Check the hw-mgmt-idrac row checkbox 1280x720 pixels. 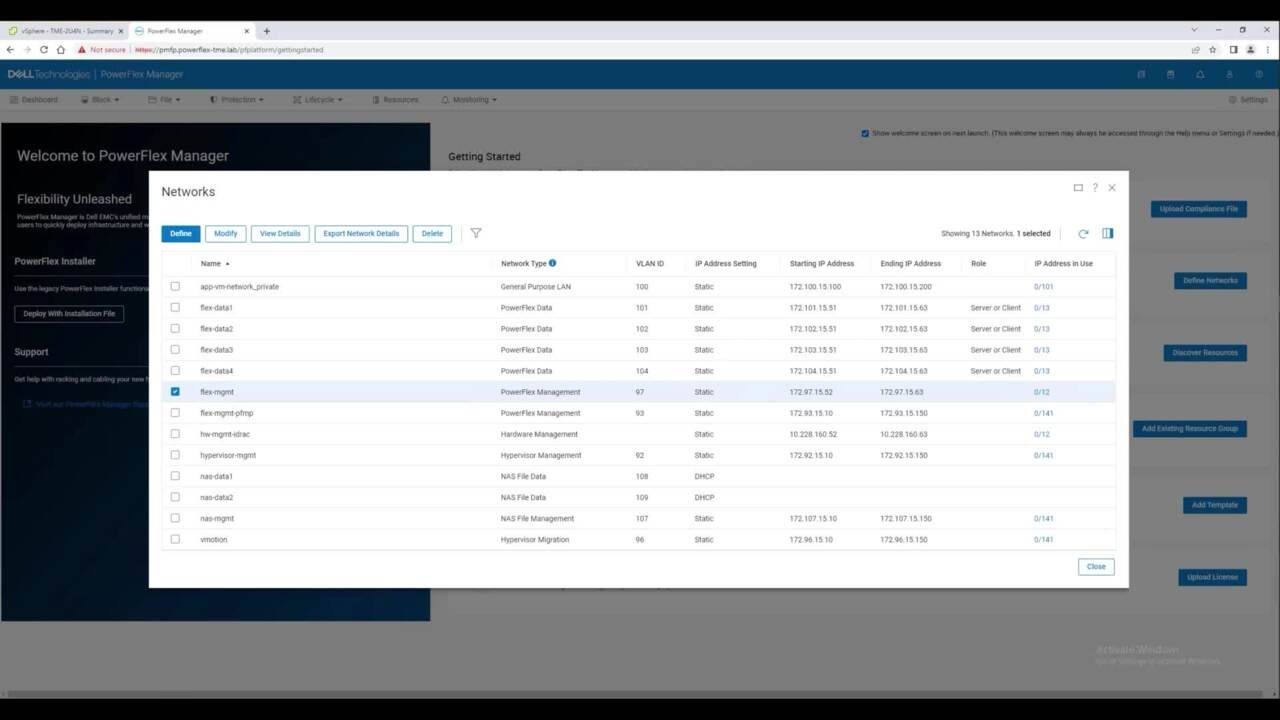pos(175,434)
